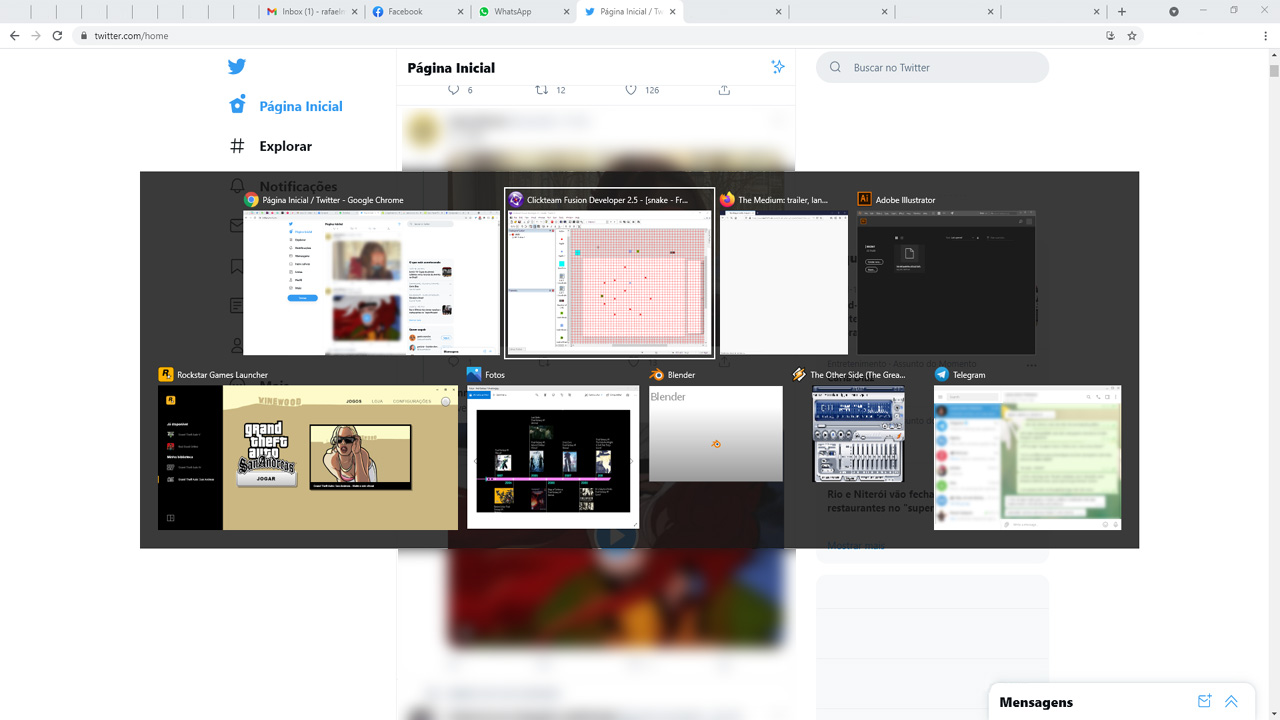The width and height of the screenshot is (1280, 720).
Task: Switch to the Blender window thumbnail
Action: [x=716, y=434]
